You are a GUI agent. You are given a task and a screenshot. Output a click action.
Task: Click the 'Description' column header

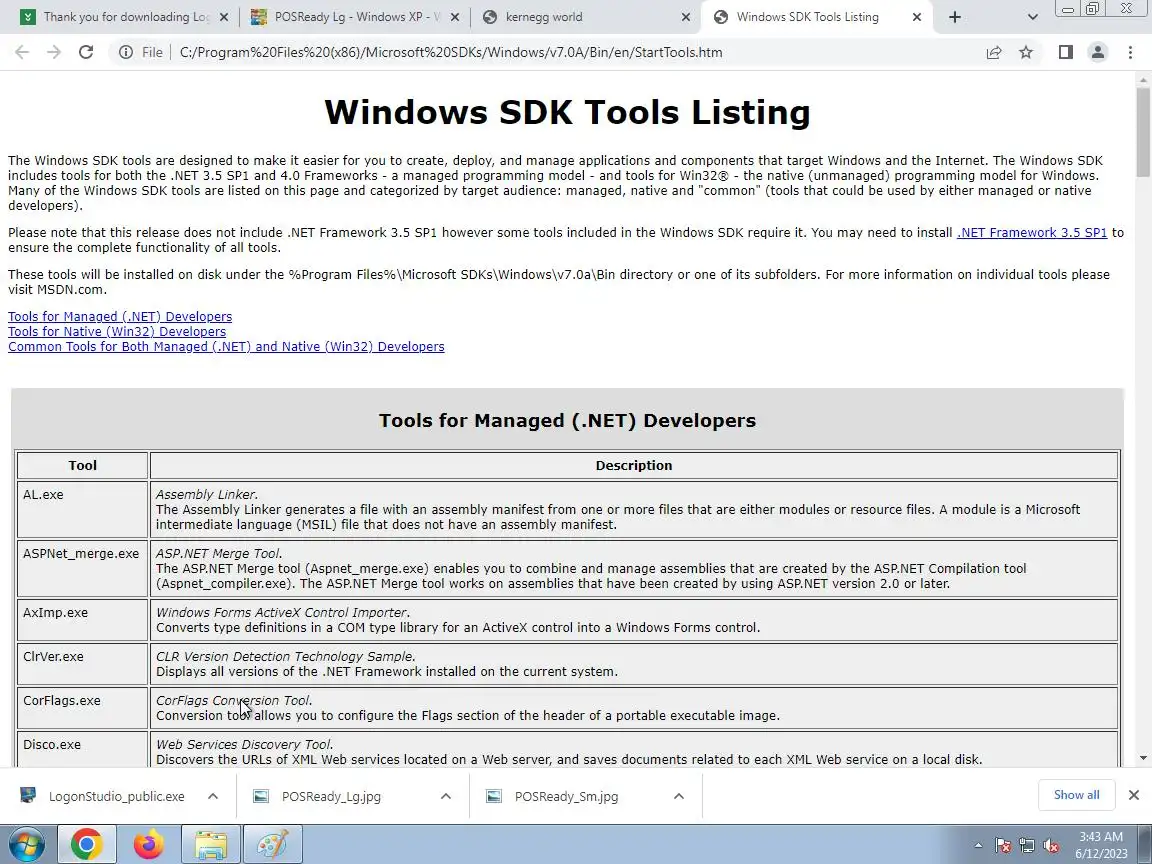(634, 465)
